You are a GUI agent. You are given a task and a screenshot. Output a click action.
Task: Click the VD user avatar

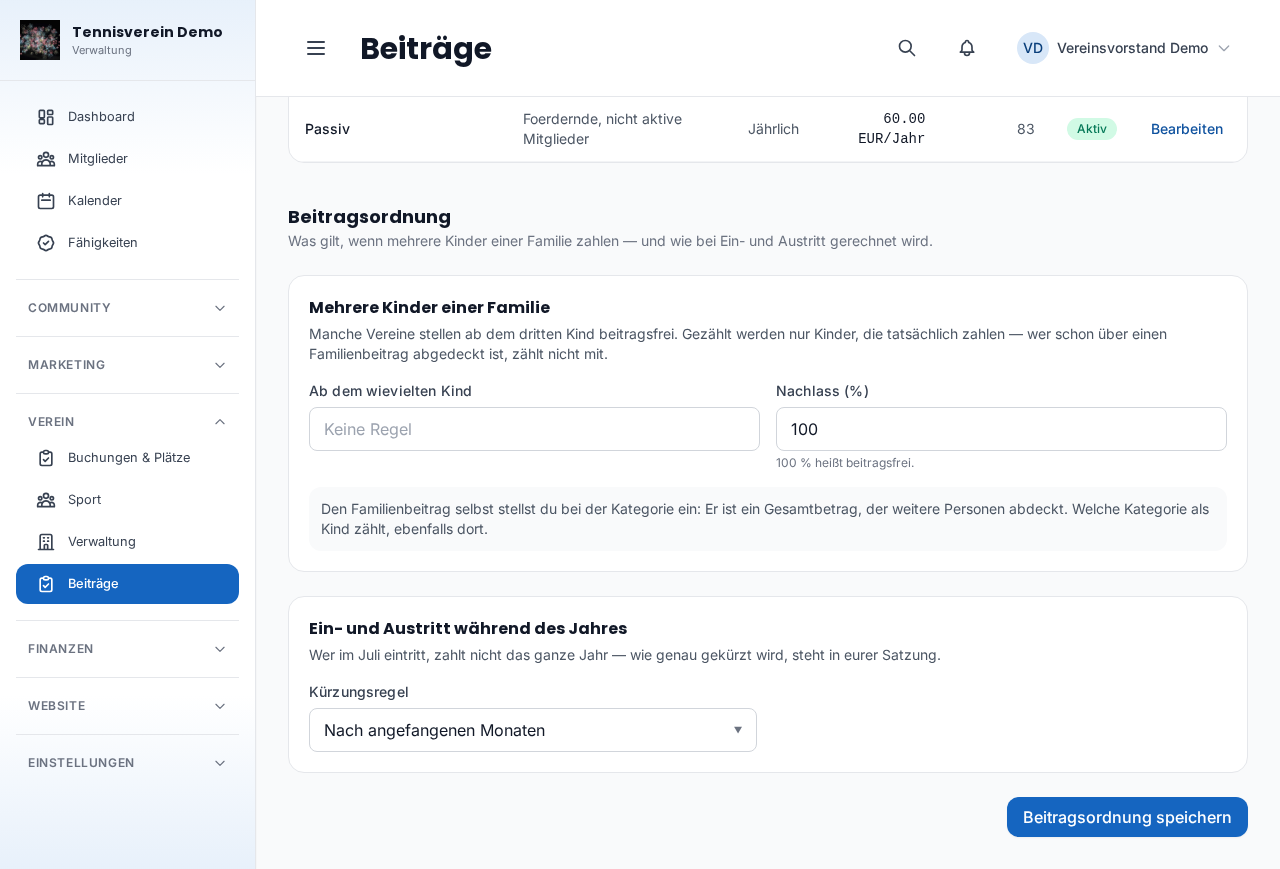1033,48
